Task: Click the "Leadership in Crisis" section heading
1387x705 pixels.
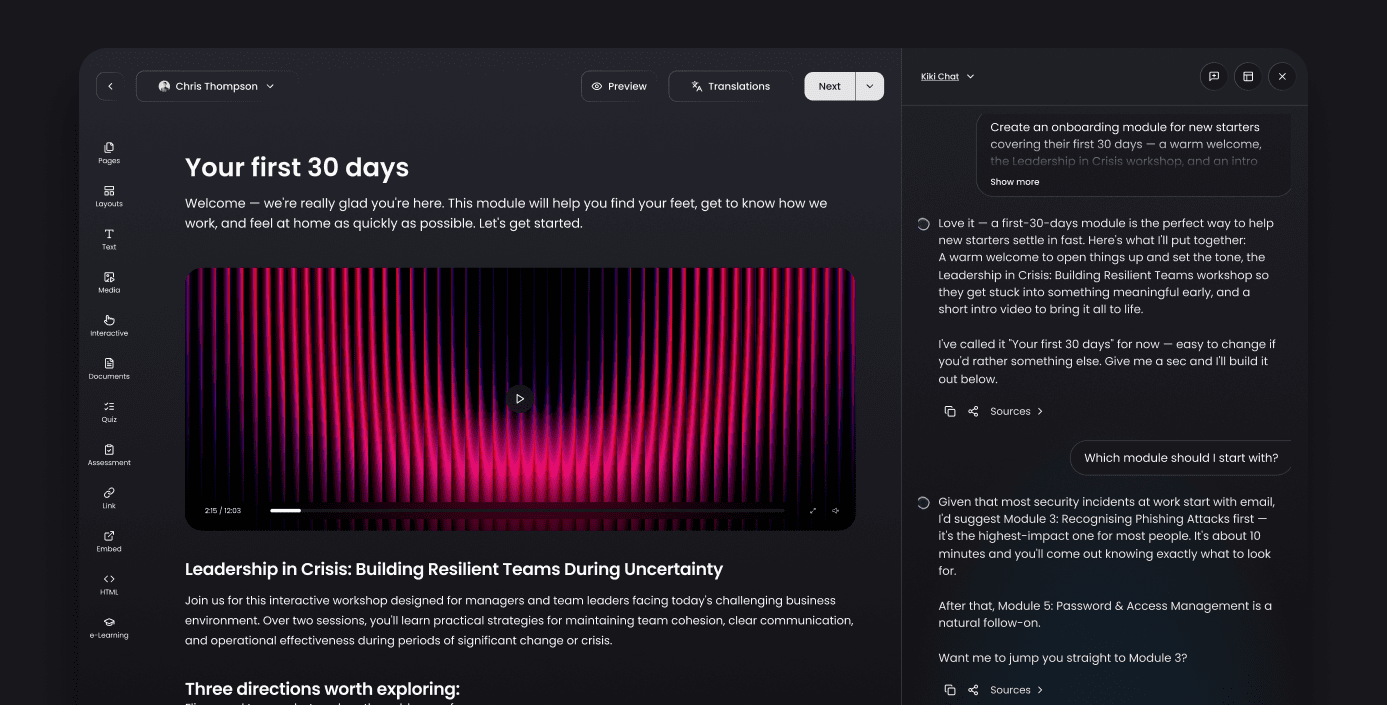Action: [x=454, y=569]
